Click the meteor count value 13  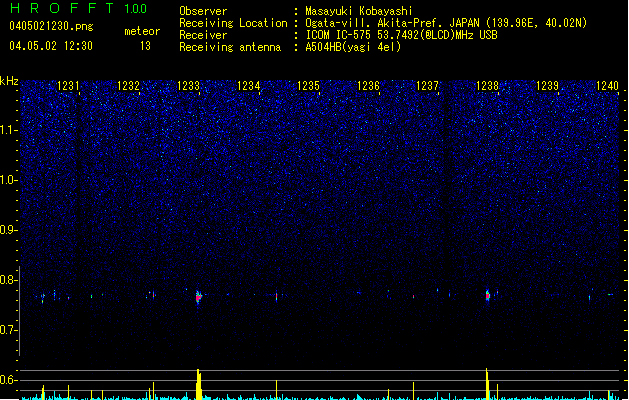click(x=145, y=46)
